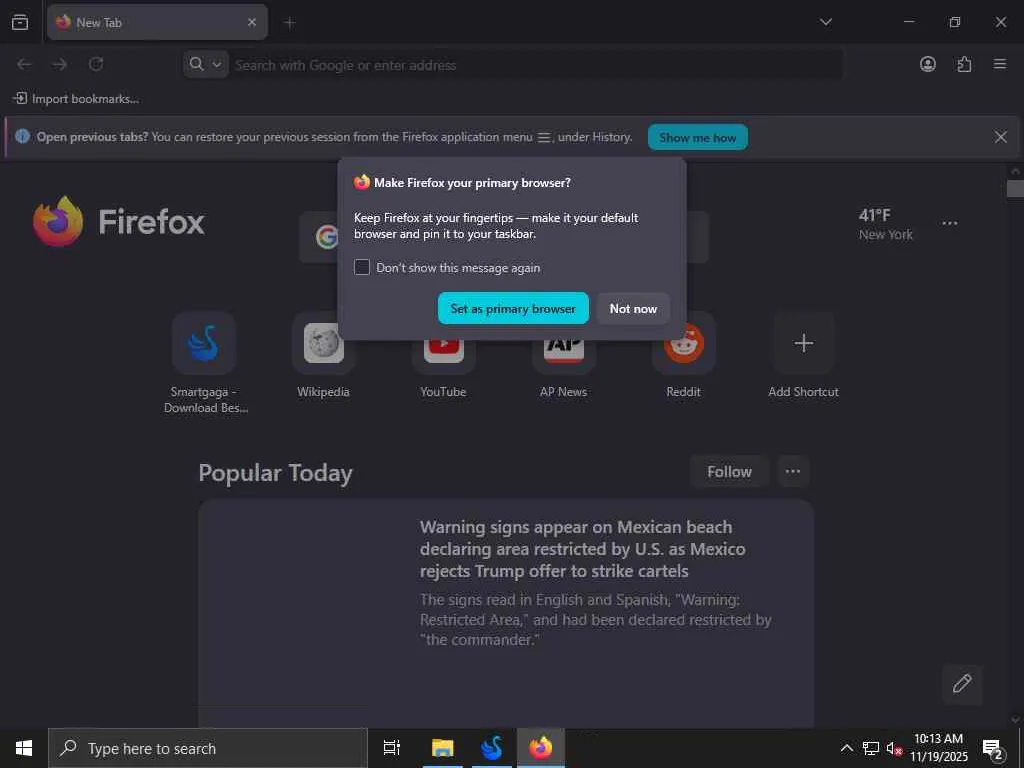Expand the list all tabs chevron
Viewport: 1024px width, 768px height.
click(x=826, y=22)
